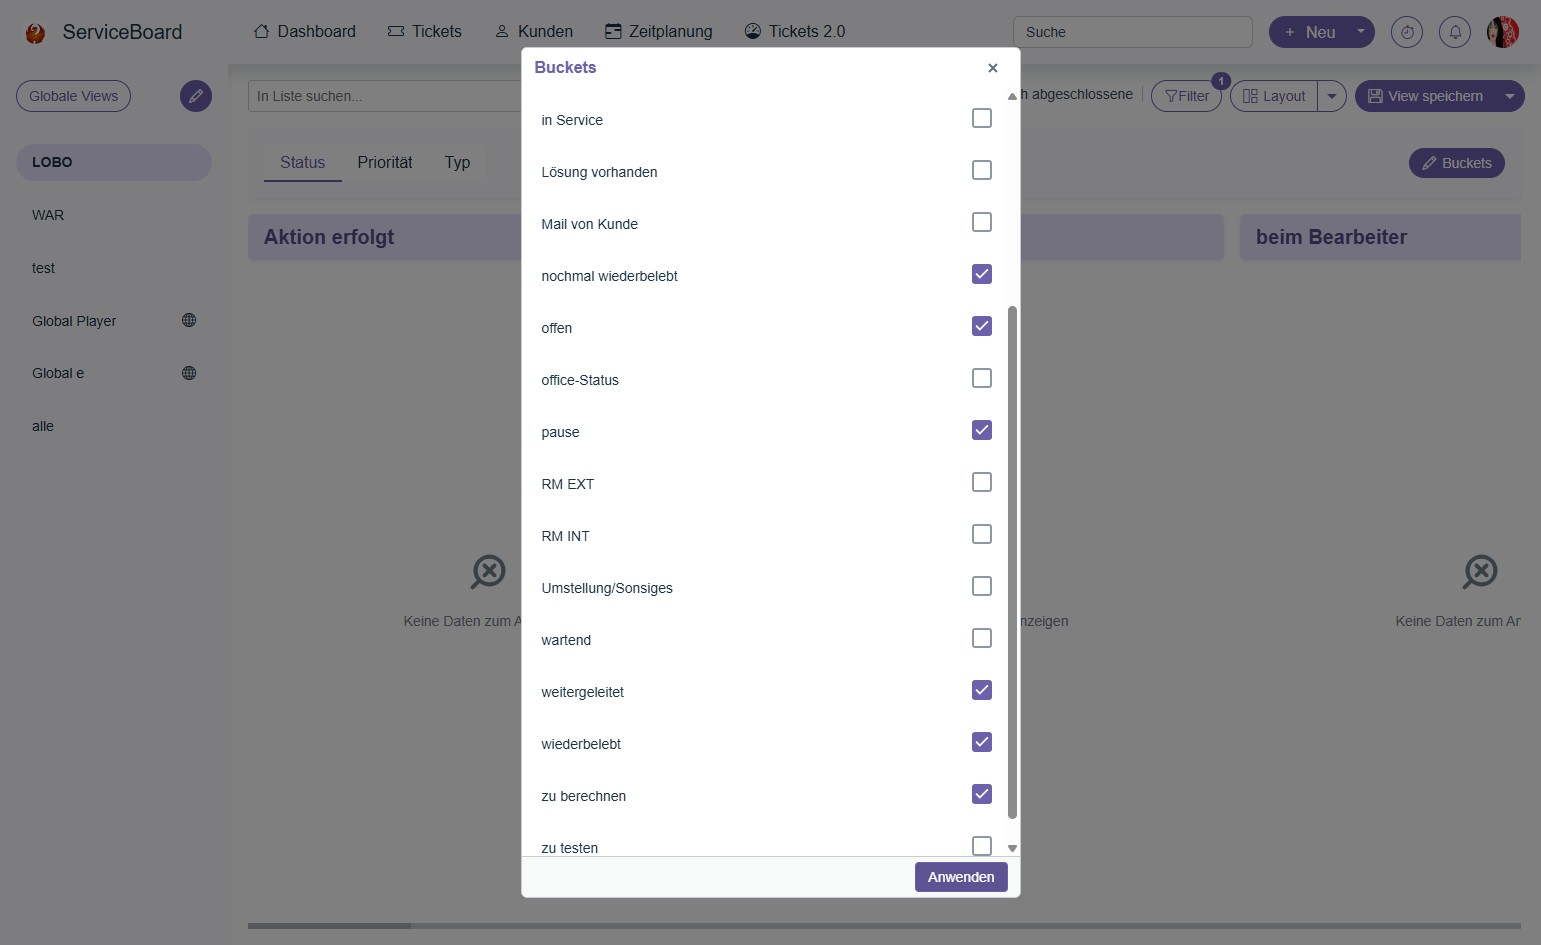Close the Buckets dialog with X
1541x945 pixels.
point(993,68)
